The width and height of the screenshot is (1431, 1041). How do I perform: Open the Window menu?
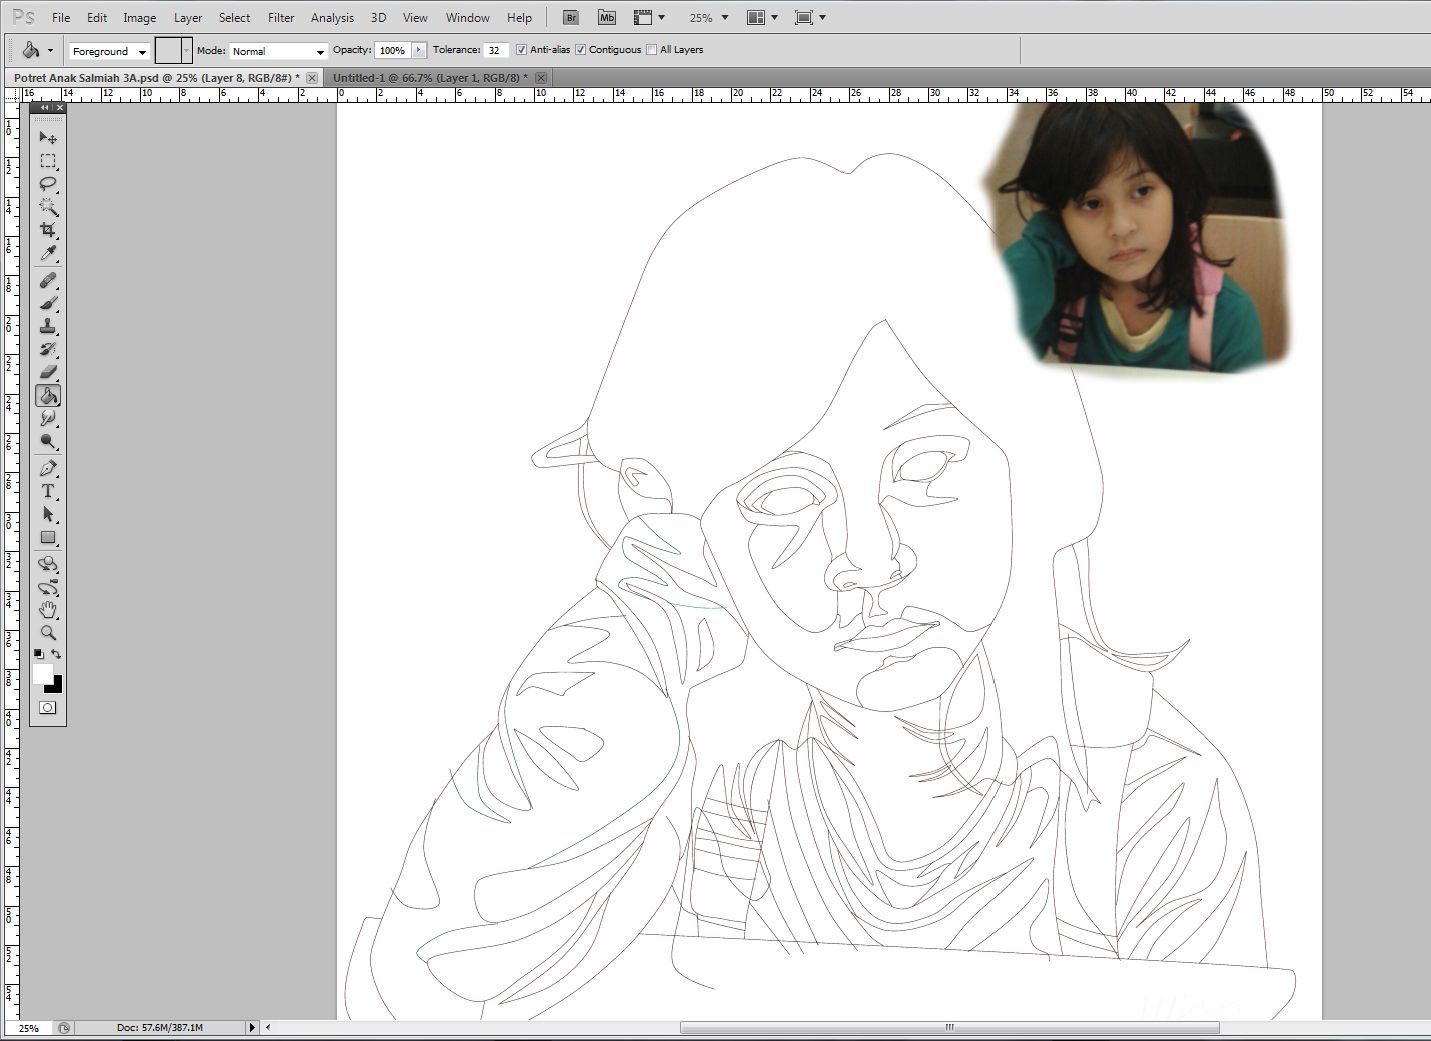point(467,17)
